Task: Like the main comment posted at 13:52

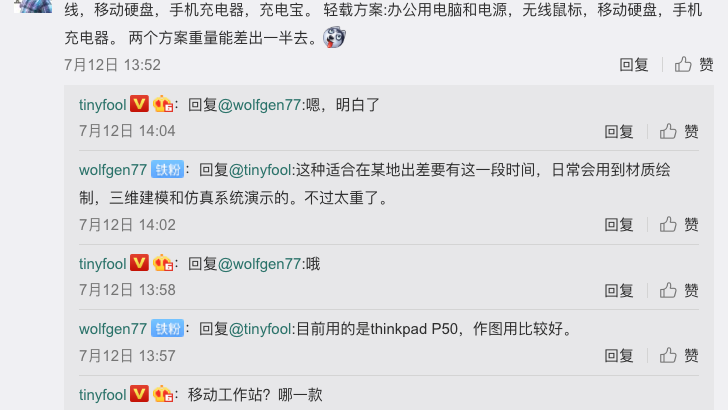Action: point(694,65)
